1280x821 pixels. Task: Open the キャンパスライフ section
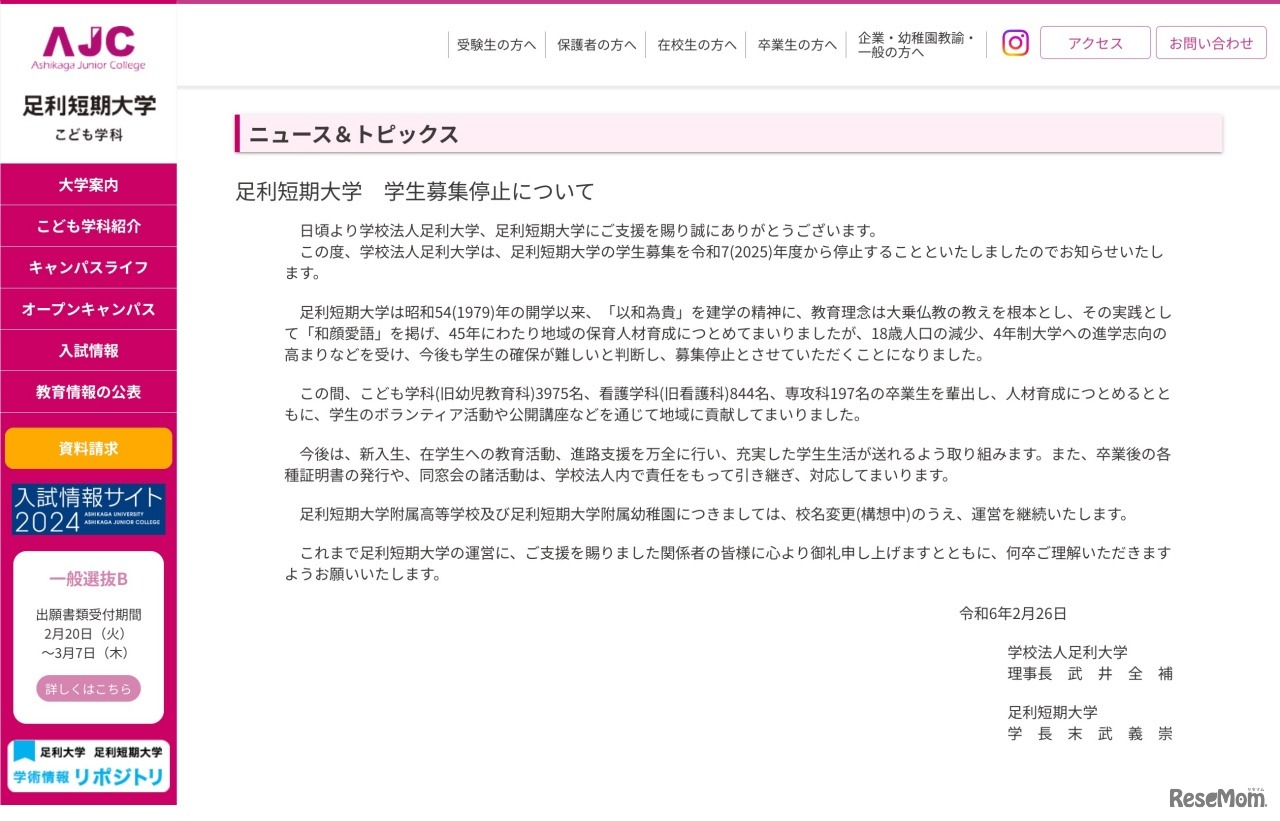point(88,267)
